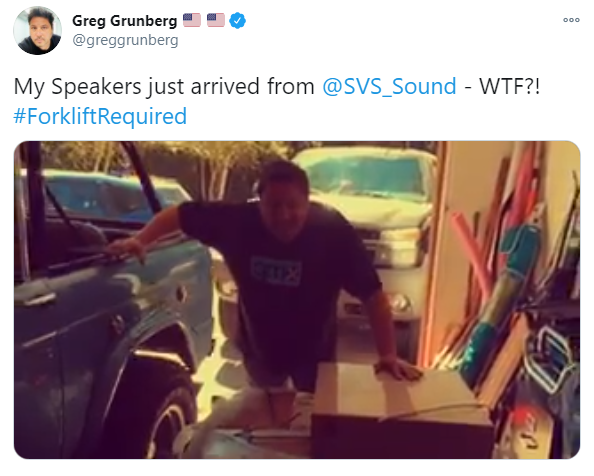This screenshot has width=594, height=476.
Task: Click the man's face in the video
Action: [x=283, y=204]
